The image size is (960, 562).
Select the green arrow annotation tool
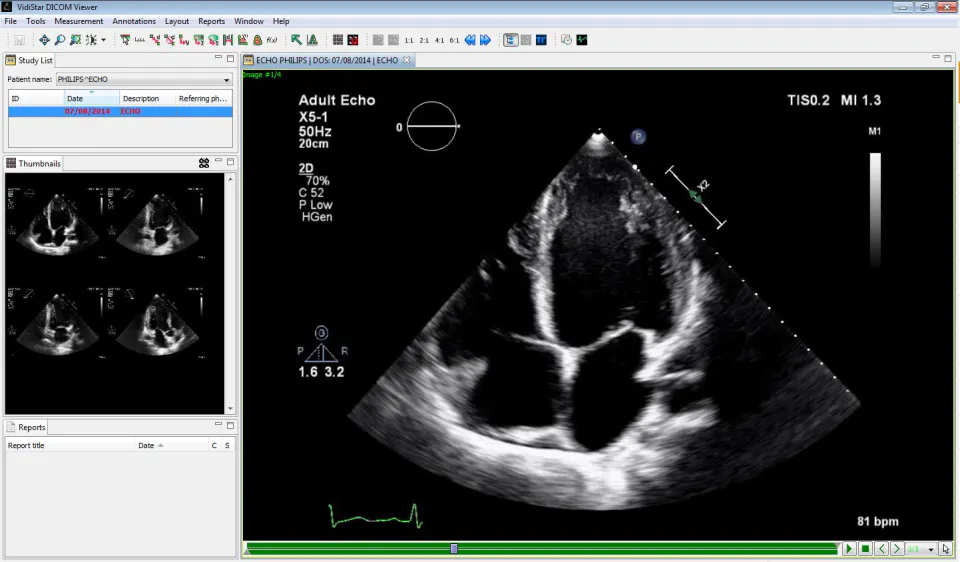[x=296, y=40]
